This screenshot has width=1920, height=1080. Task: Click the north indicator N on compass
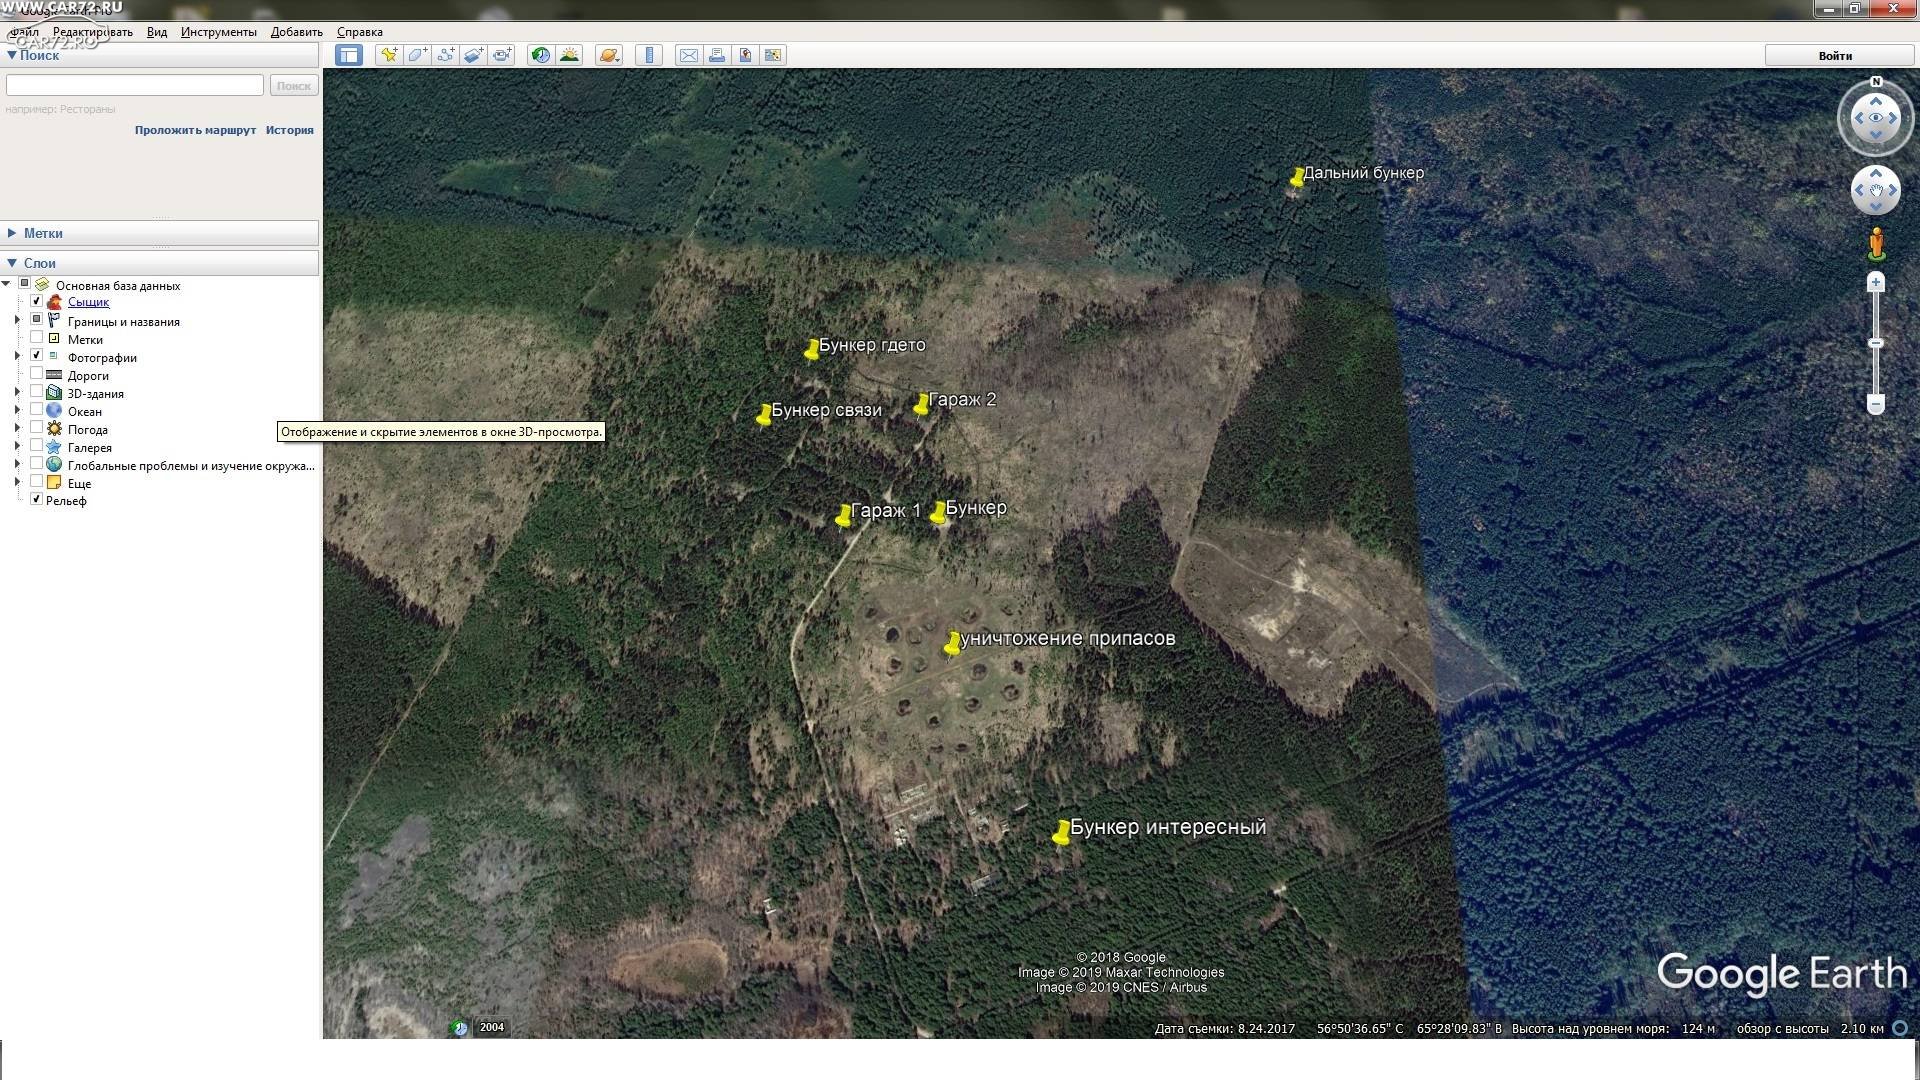pyautogui.click(x=1876, y=82)
